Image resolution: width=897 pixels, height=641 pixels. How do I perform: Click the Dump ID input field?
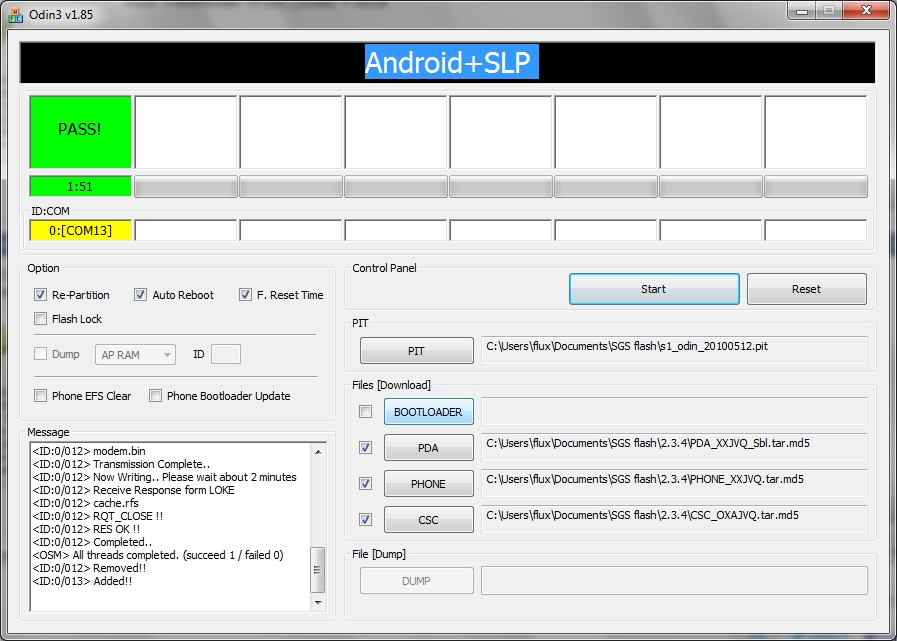[226, 354]
